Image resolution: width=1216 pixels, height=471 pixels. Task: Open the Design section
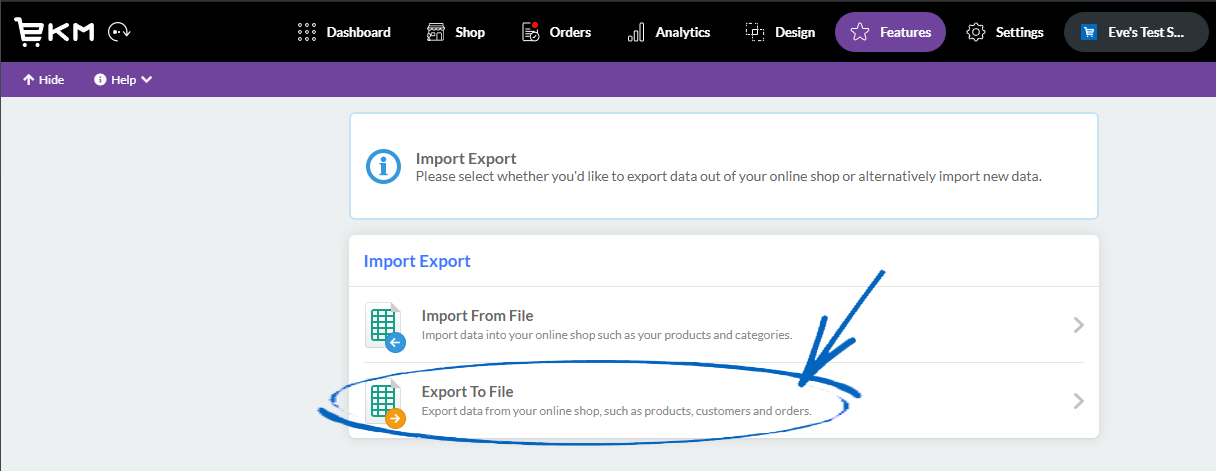(780, 32)
